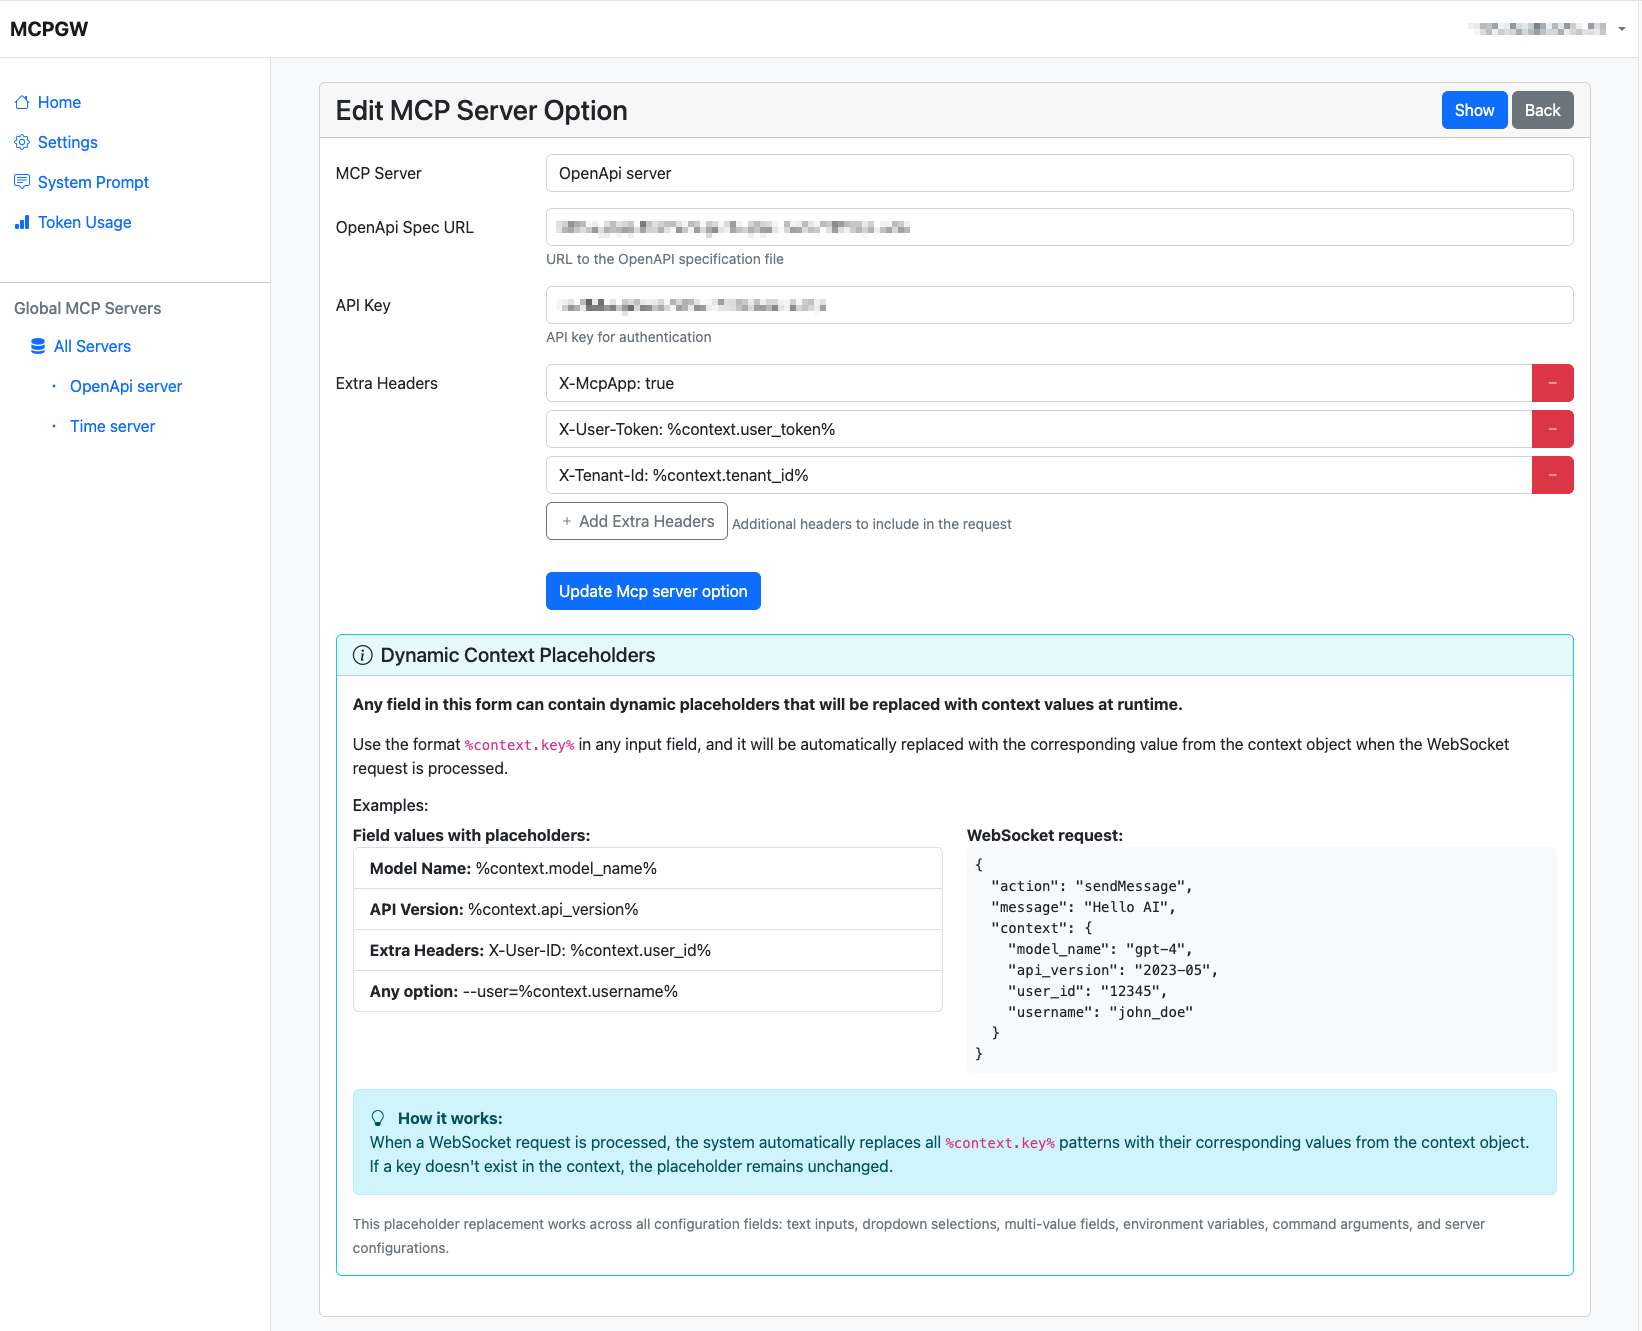Click the OpenApi Spec URL field

click(1059, 227)
